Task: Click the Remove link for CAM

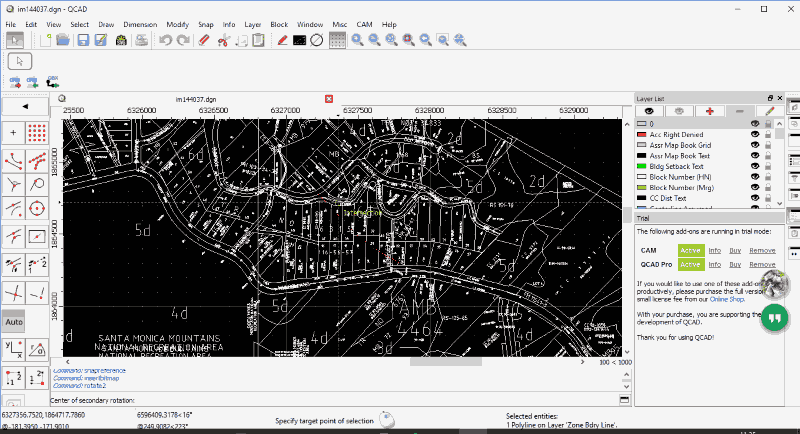Action: pyautogui.click(x=762, y=250)
